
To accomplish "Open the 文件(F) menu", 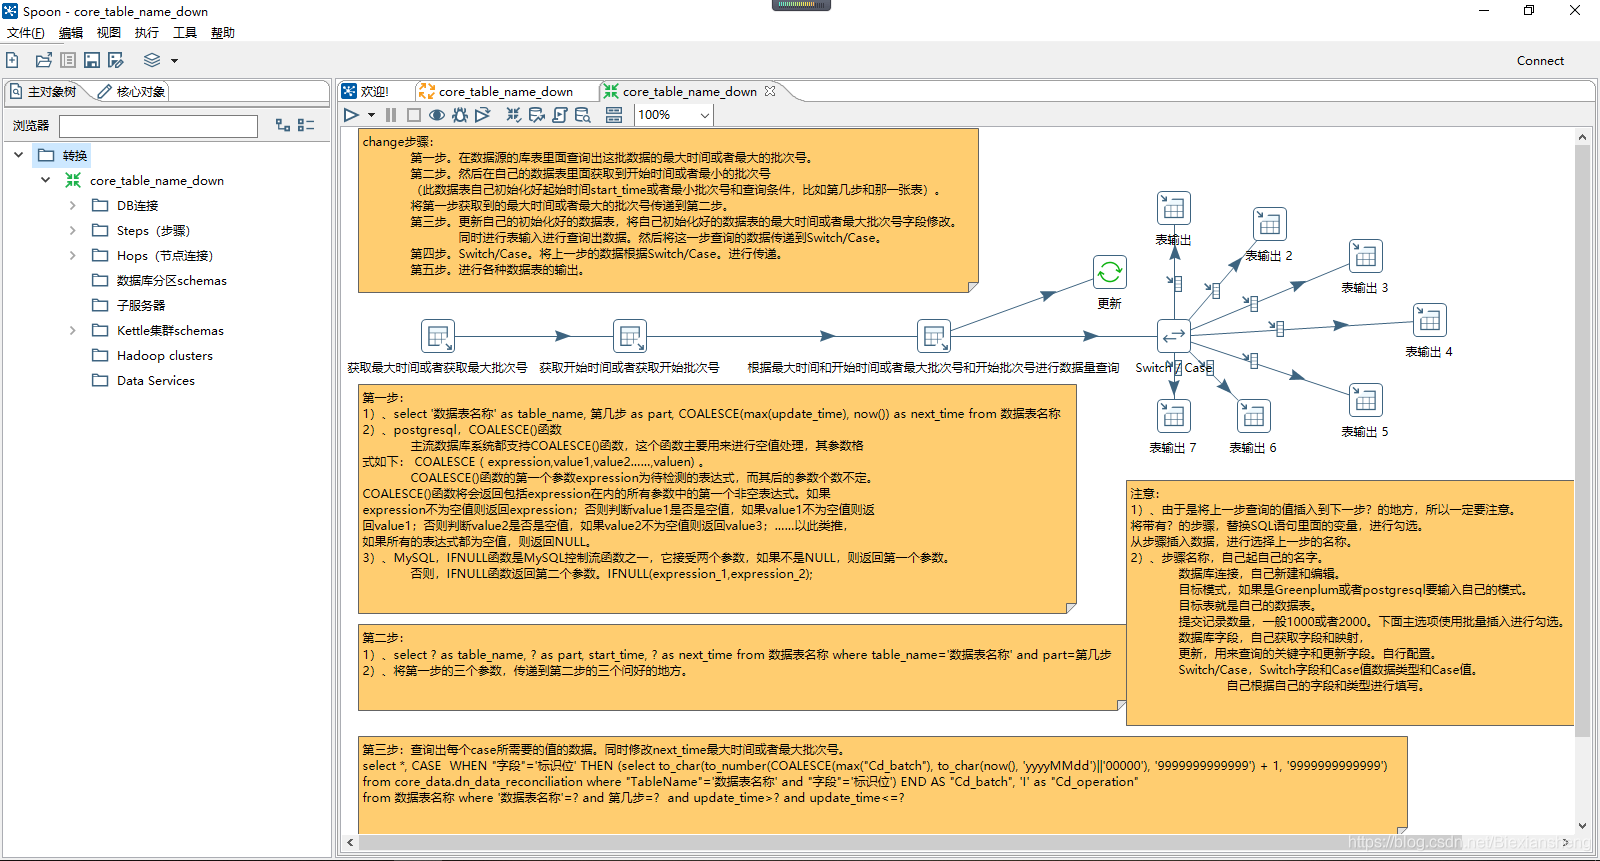I will [x=26, y=33].
